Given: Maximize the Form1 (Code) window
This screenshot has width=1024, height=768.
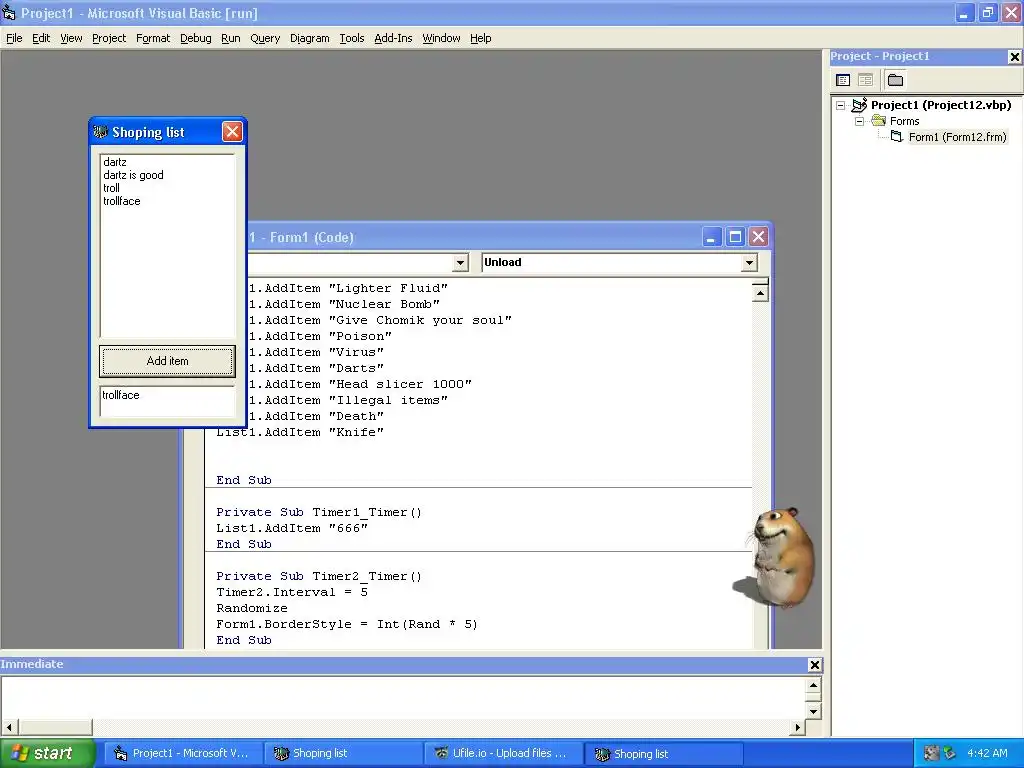Looking at the screenshot, I should tap(735, 236).
